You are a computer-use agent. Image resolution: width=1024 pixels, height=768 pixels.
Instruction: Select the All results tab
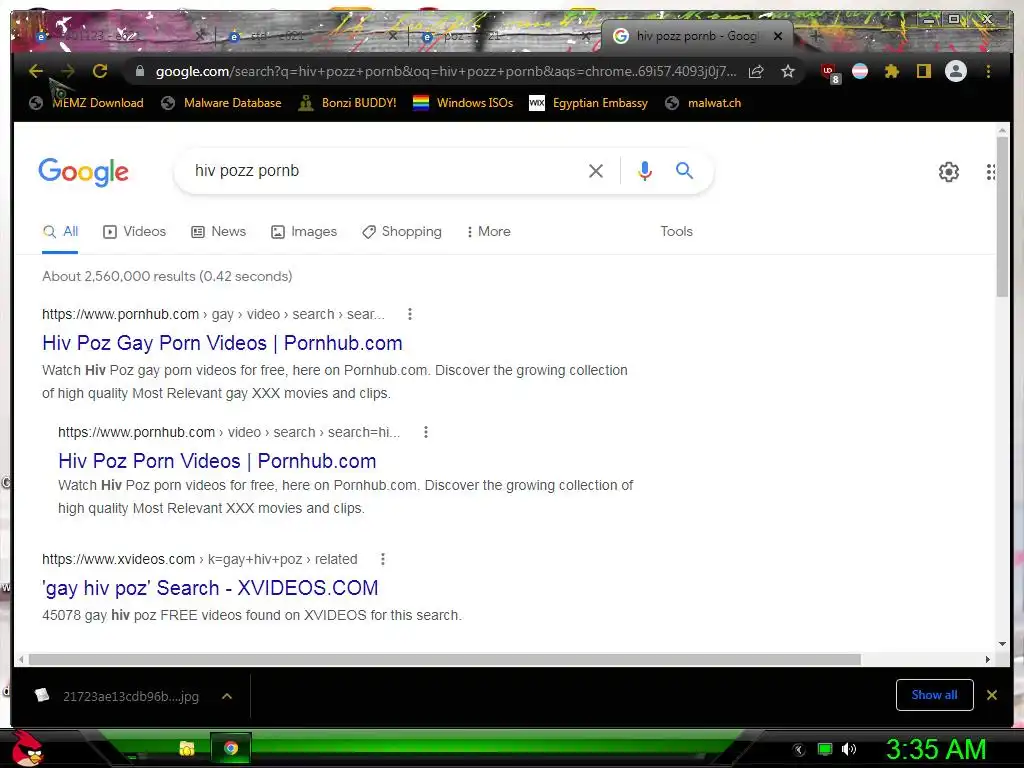pyautogui.click(x=60, y=232)
